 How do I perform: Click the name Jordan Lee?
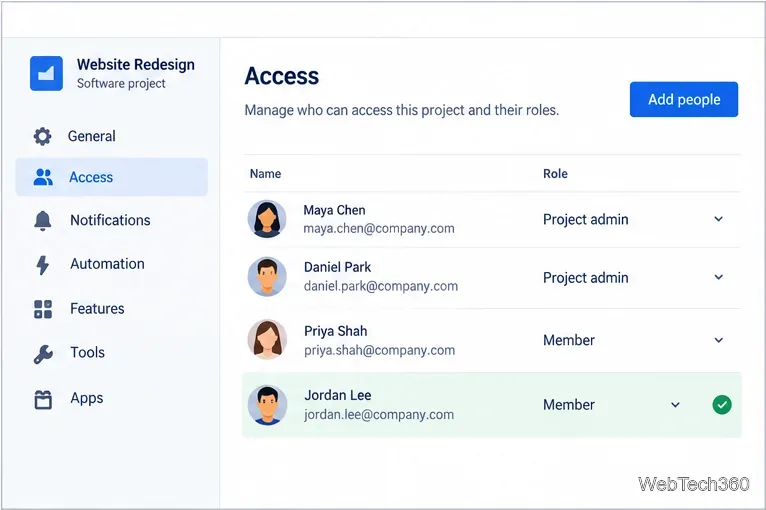[337, 395]
